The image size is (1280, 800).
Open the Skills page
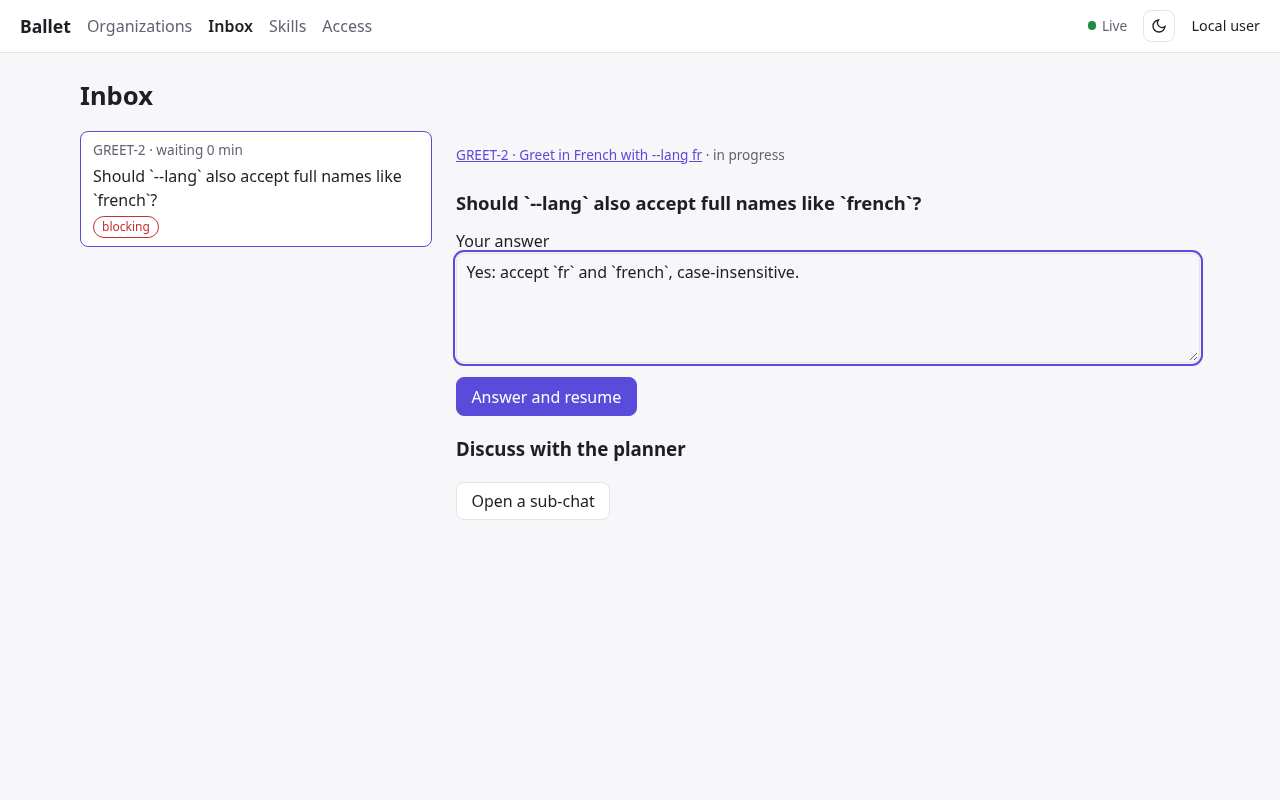pos(287,26)
